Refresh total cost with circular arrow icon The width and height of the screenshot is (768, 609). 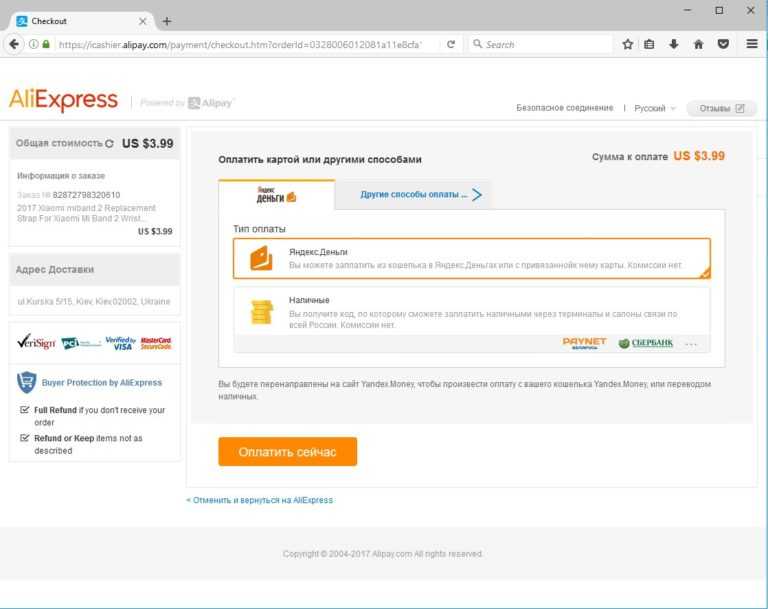[x=109, y=144]
